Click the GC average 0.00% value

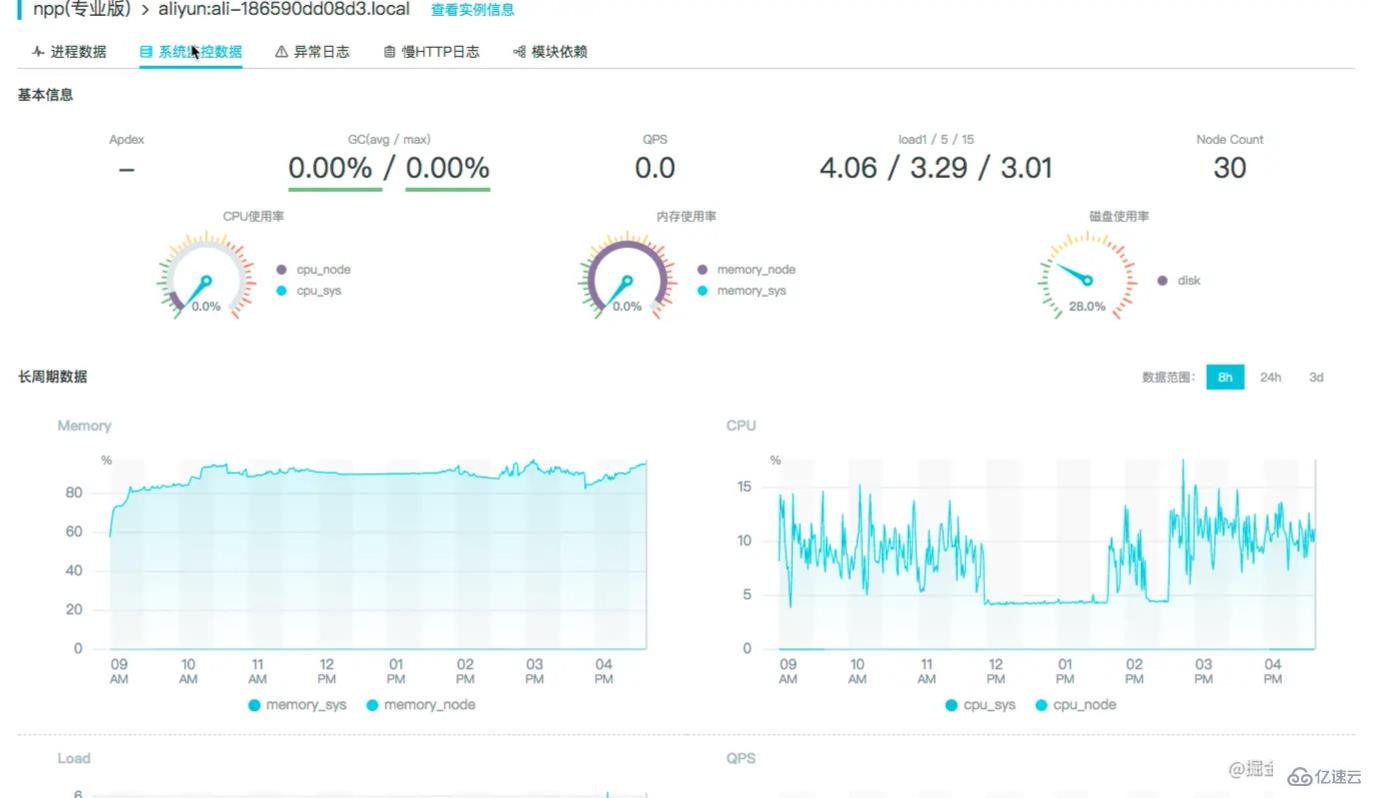click(x=330, y=168)
